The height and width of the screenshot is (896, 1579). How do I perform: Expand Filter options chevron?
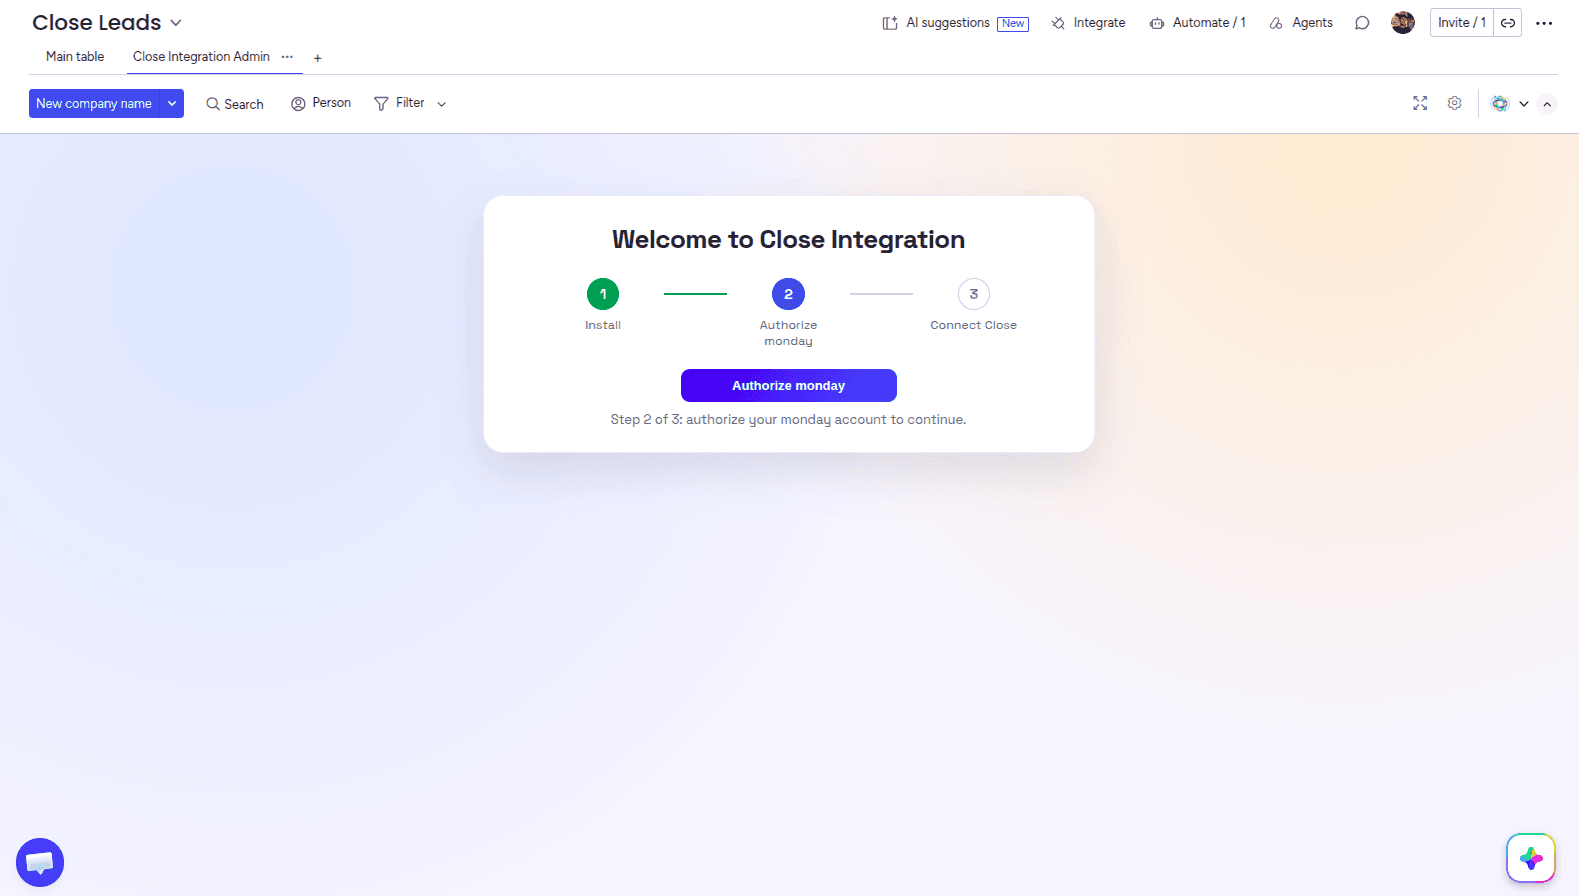pyautogui.click(x=442, y=104)
